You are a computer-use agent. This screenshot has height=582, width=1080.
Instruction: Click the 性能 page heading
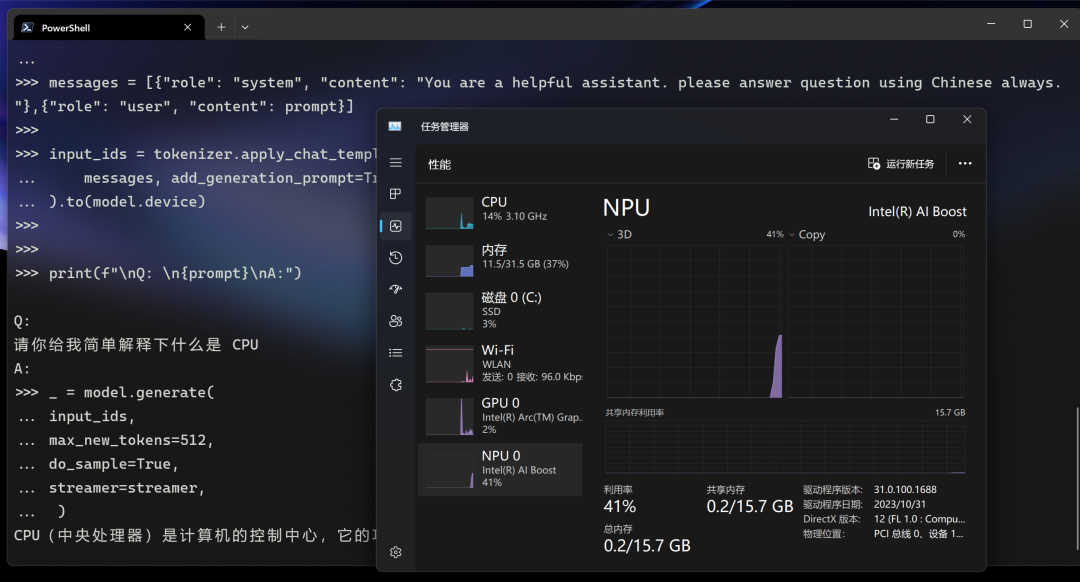click(439, 164)
